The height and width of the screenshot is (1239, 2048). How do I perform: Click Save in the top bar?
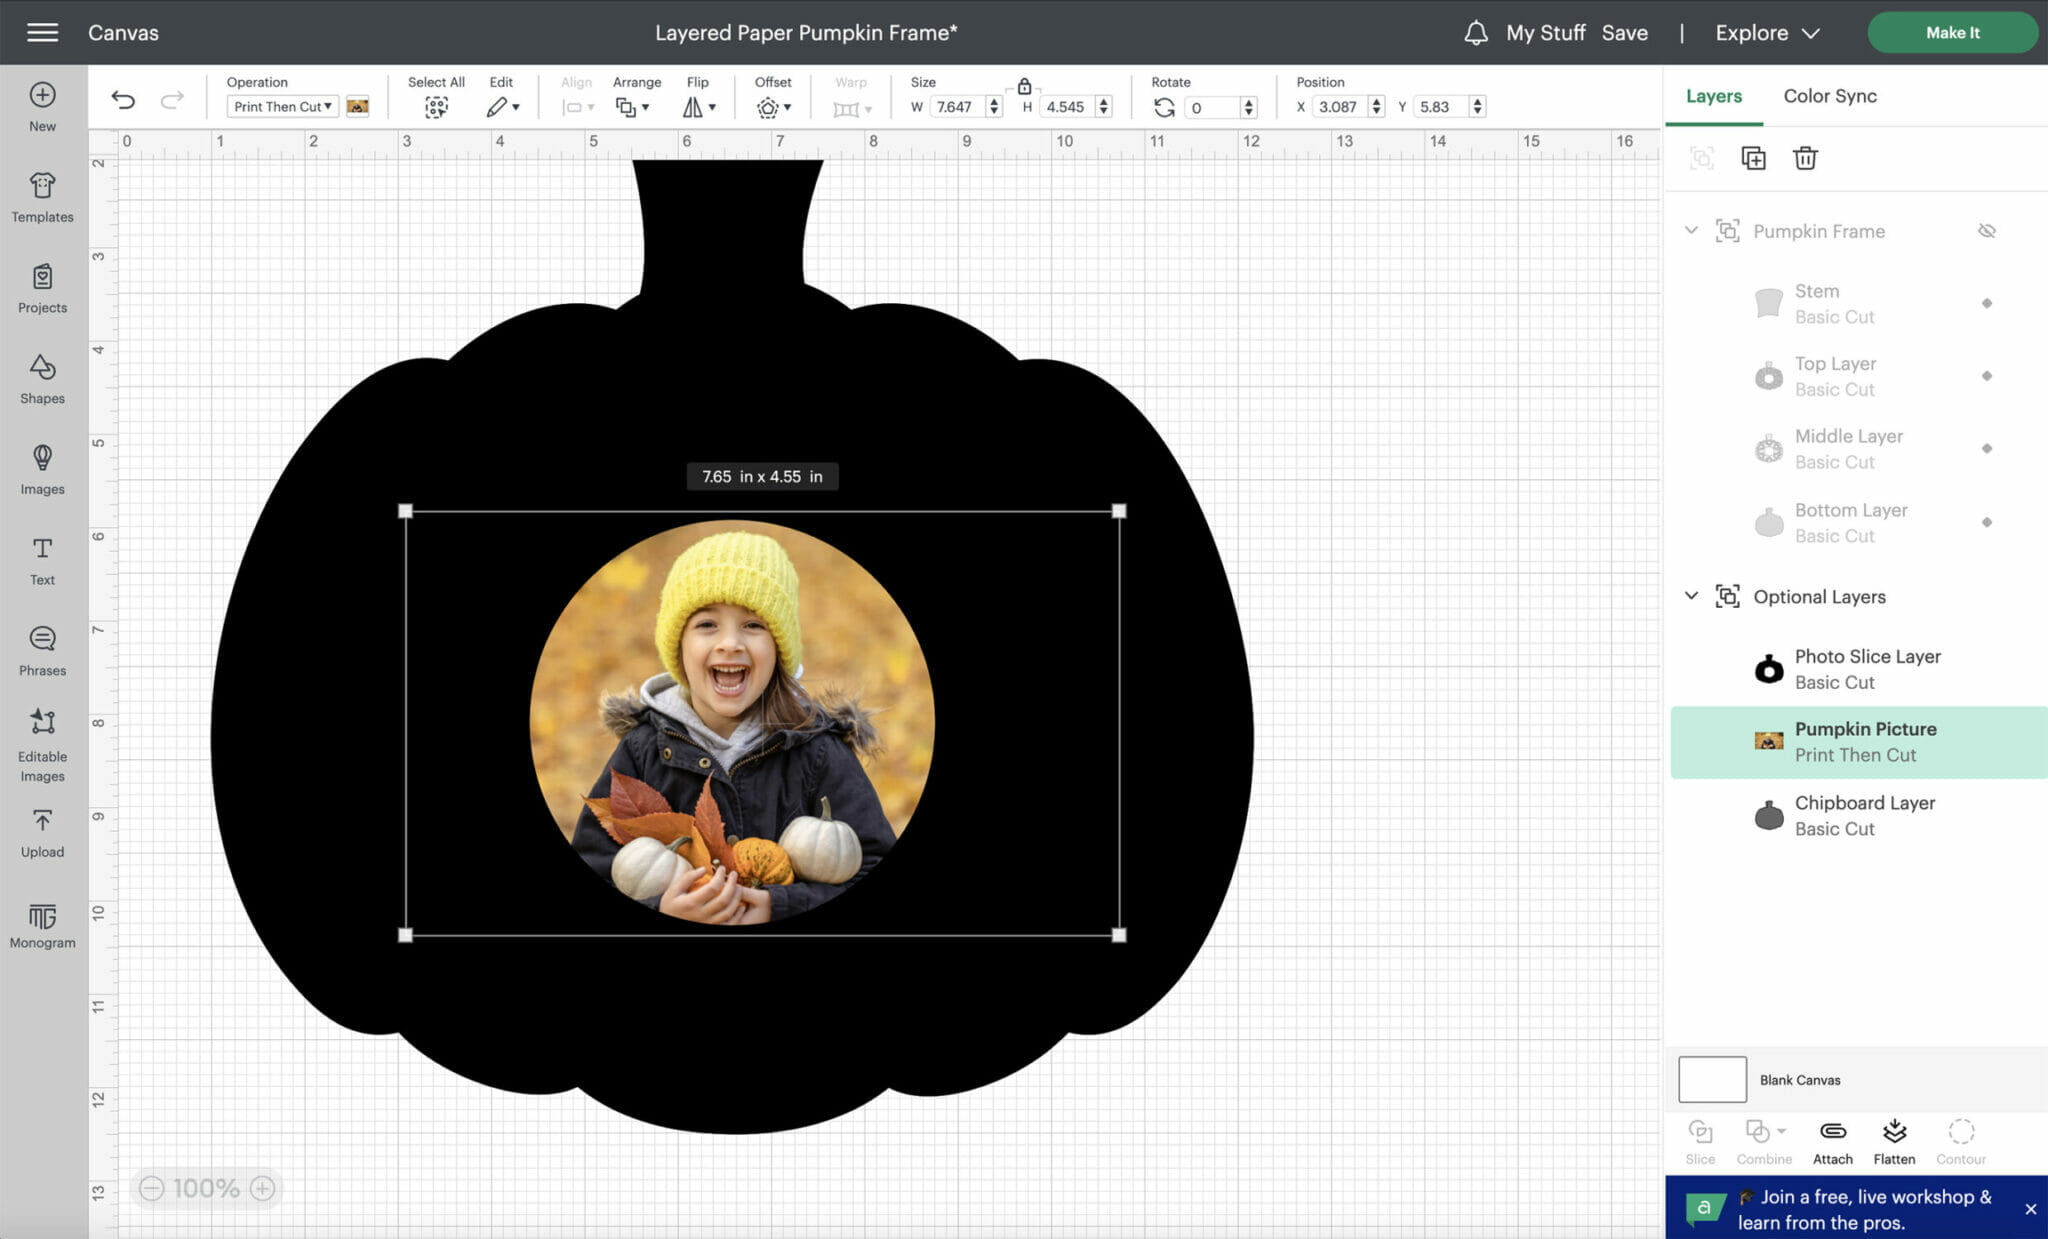(1625, 32)
